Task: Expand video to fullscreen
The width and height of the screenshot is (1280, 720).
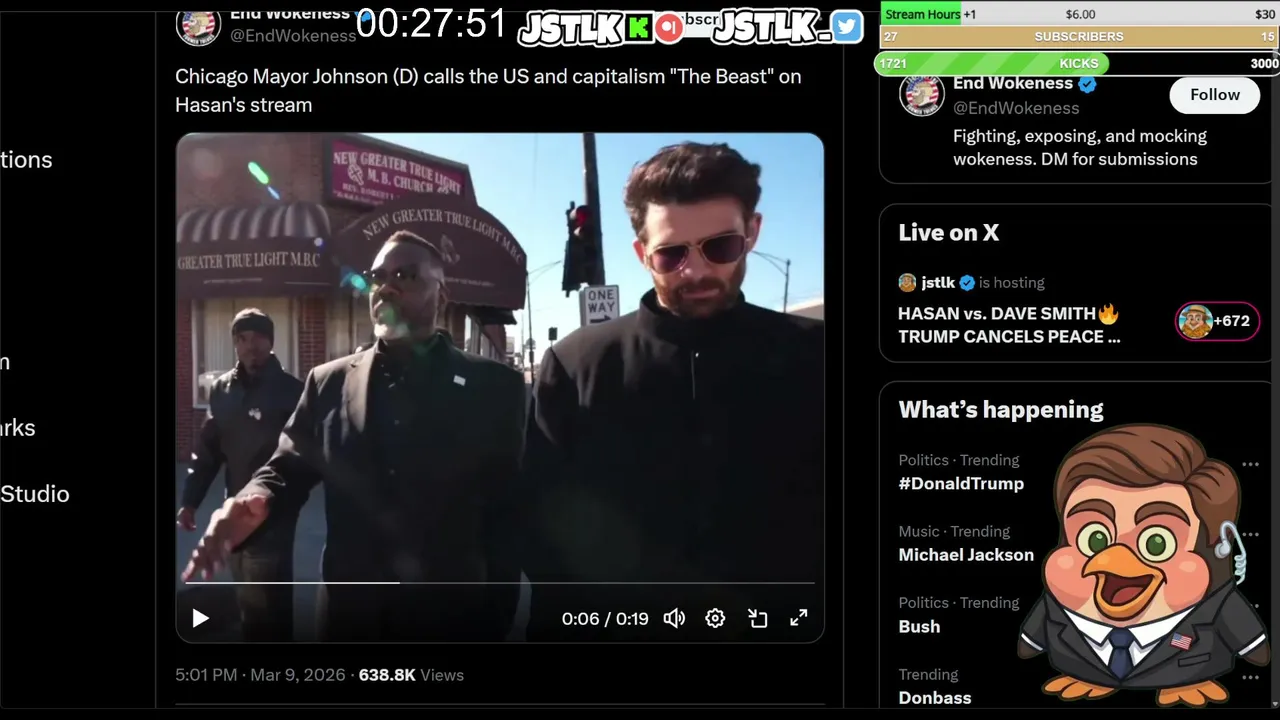Action: (x=798, y=618)
